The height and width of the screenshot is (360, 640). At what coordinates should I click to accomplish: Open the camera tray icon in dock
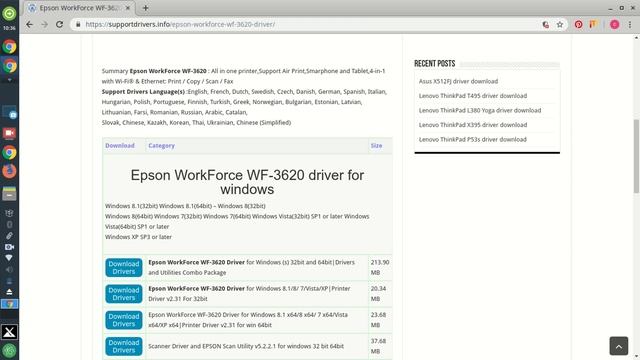9,247
